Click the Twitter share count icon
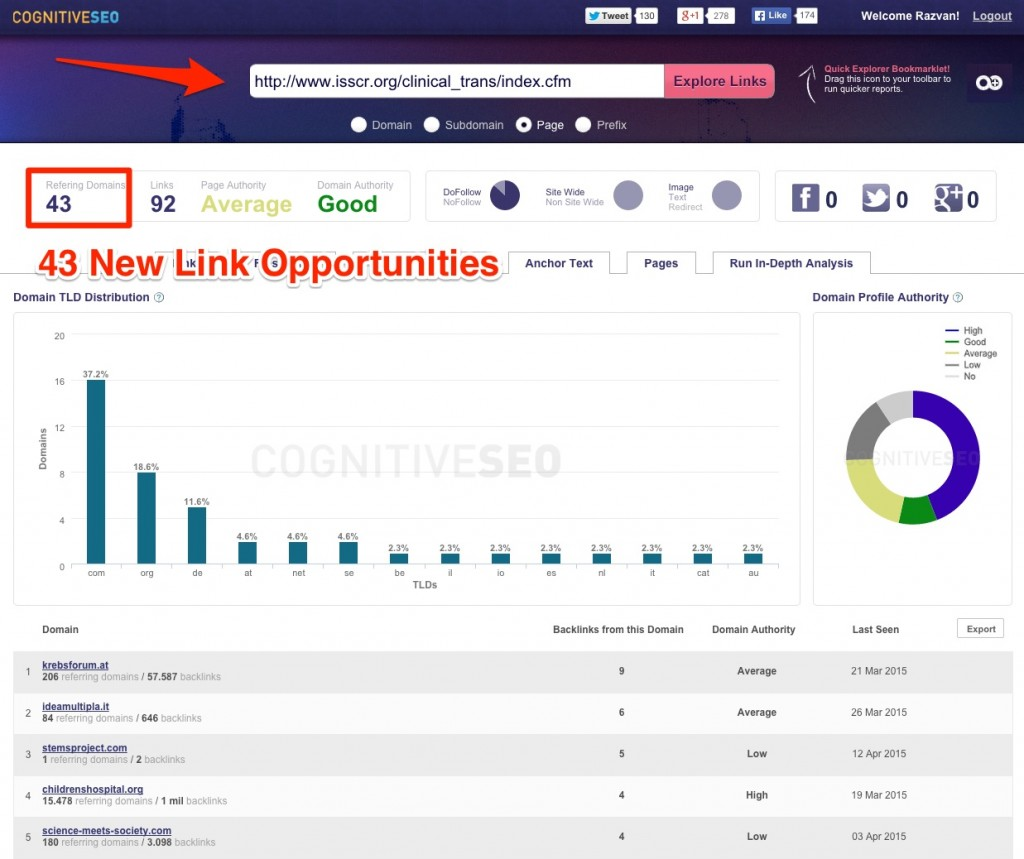The height and width of the screenshot is (859, 1024). pos(876,198)
